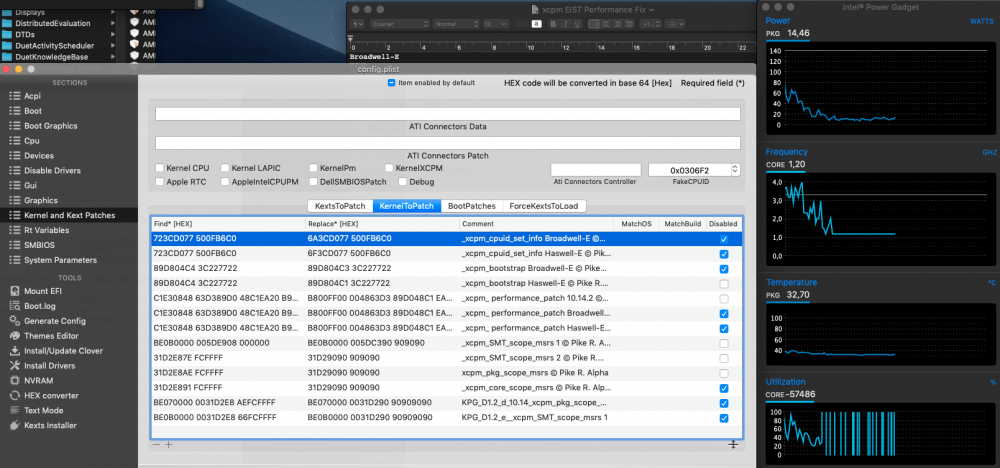Switch to Text Mode
Screen dimensions: 1000x468
[x=43, y=410]
